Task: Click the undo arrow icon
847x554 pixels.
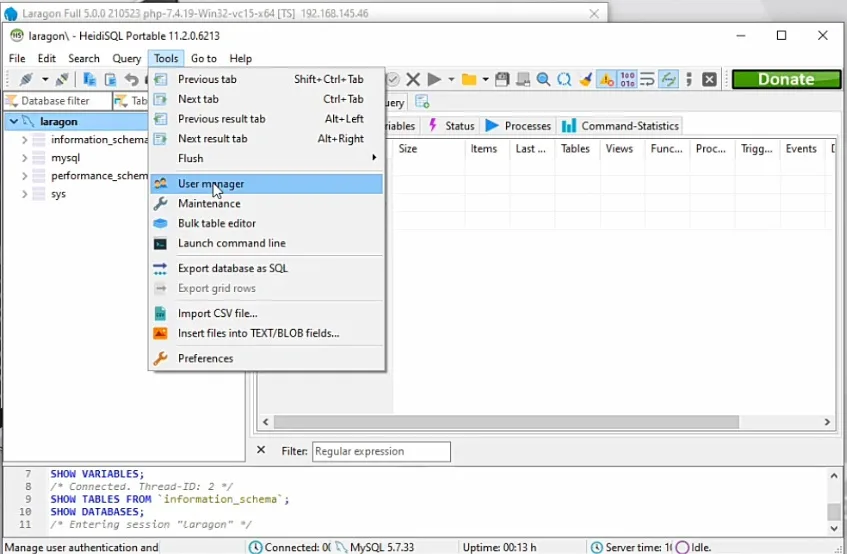Action: [131, 79]
